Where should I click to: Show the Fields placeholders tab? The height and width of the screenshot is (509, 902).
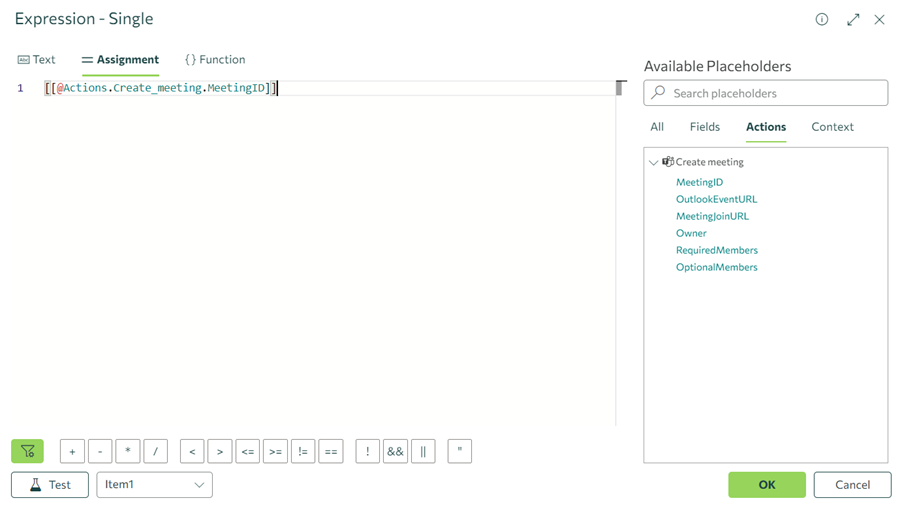click(704, 127)
